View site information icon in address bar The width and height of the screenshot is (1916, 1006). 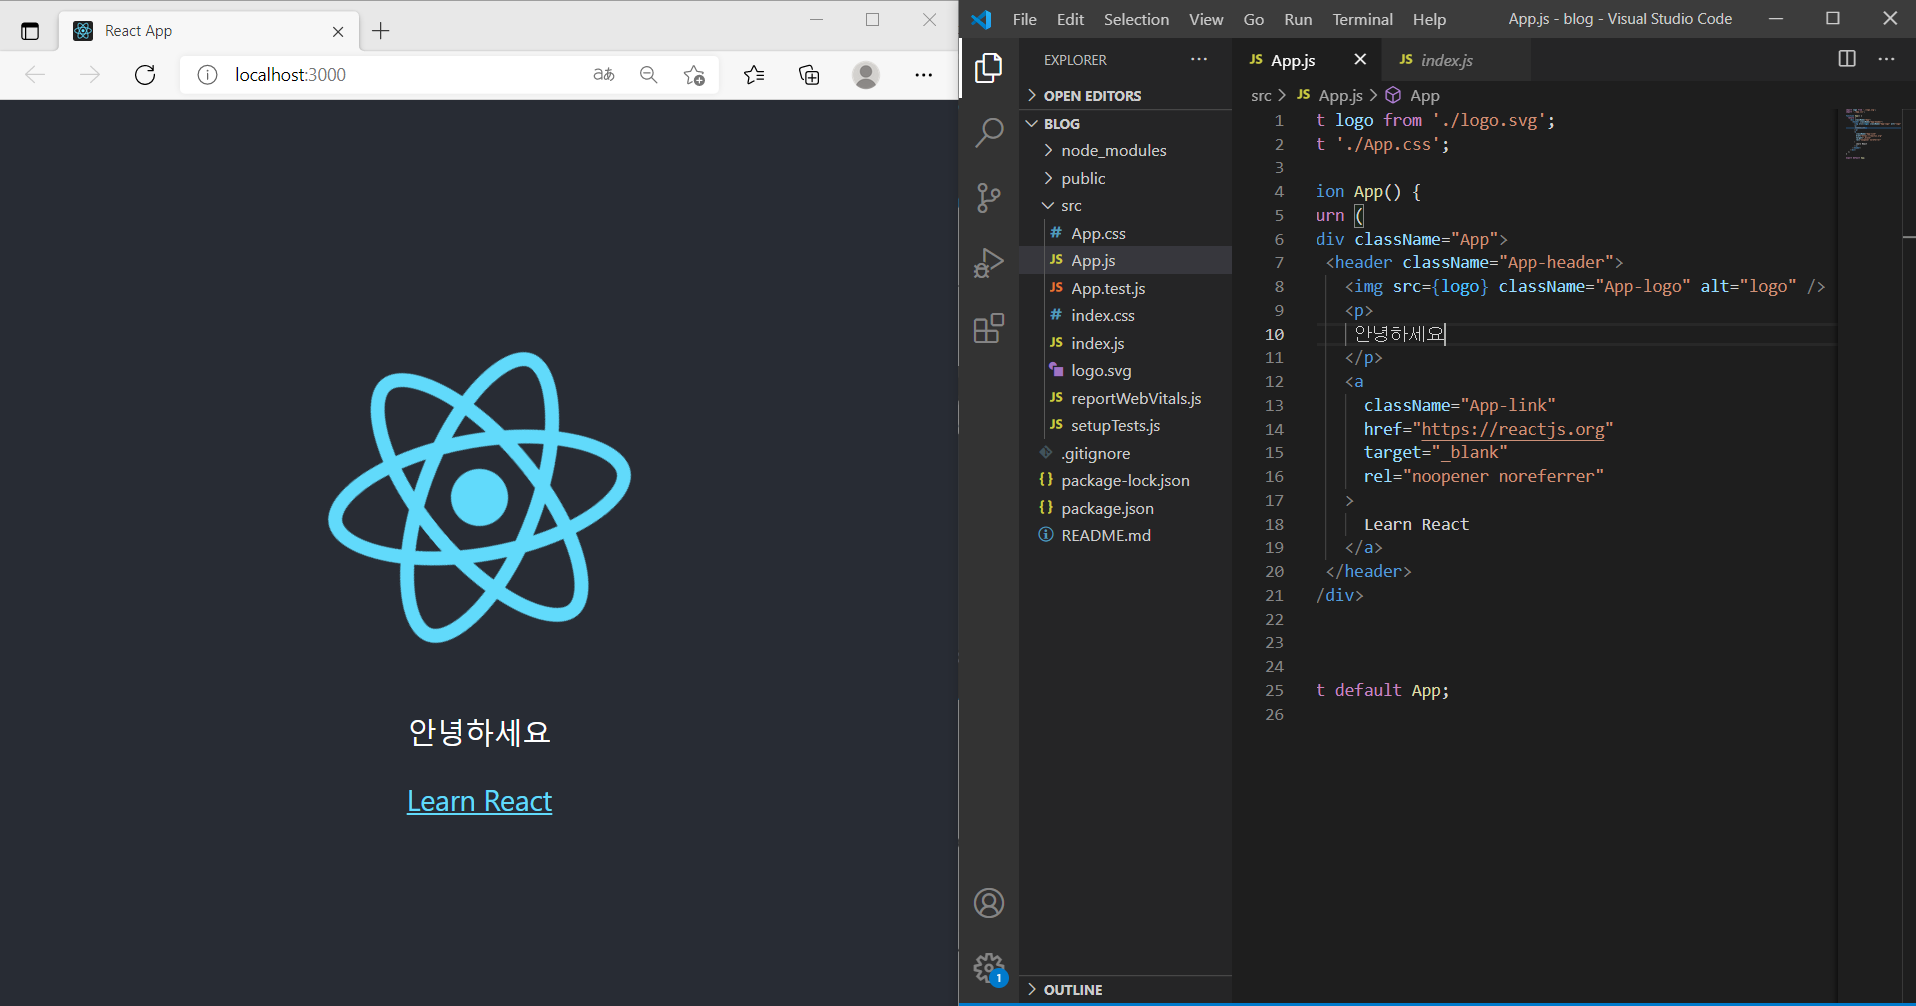(207, 74)
